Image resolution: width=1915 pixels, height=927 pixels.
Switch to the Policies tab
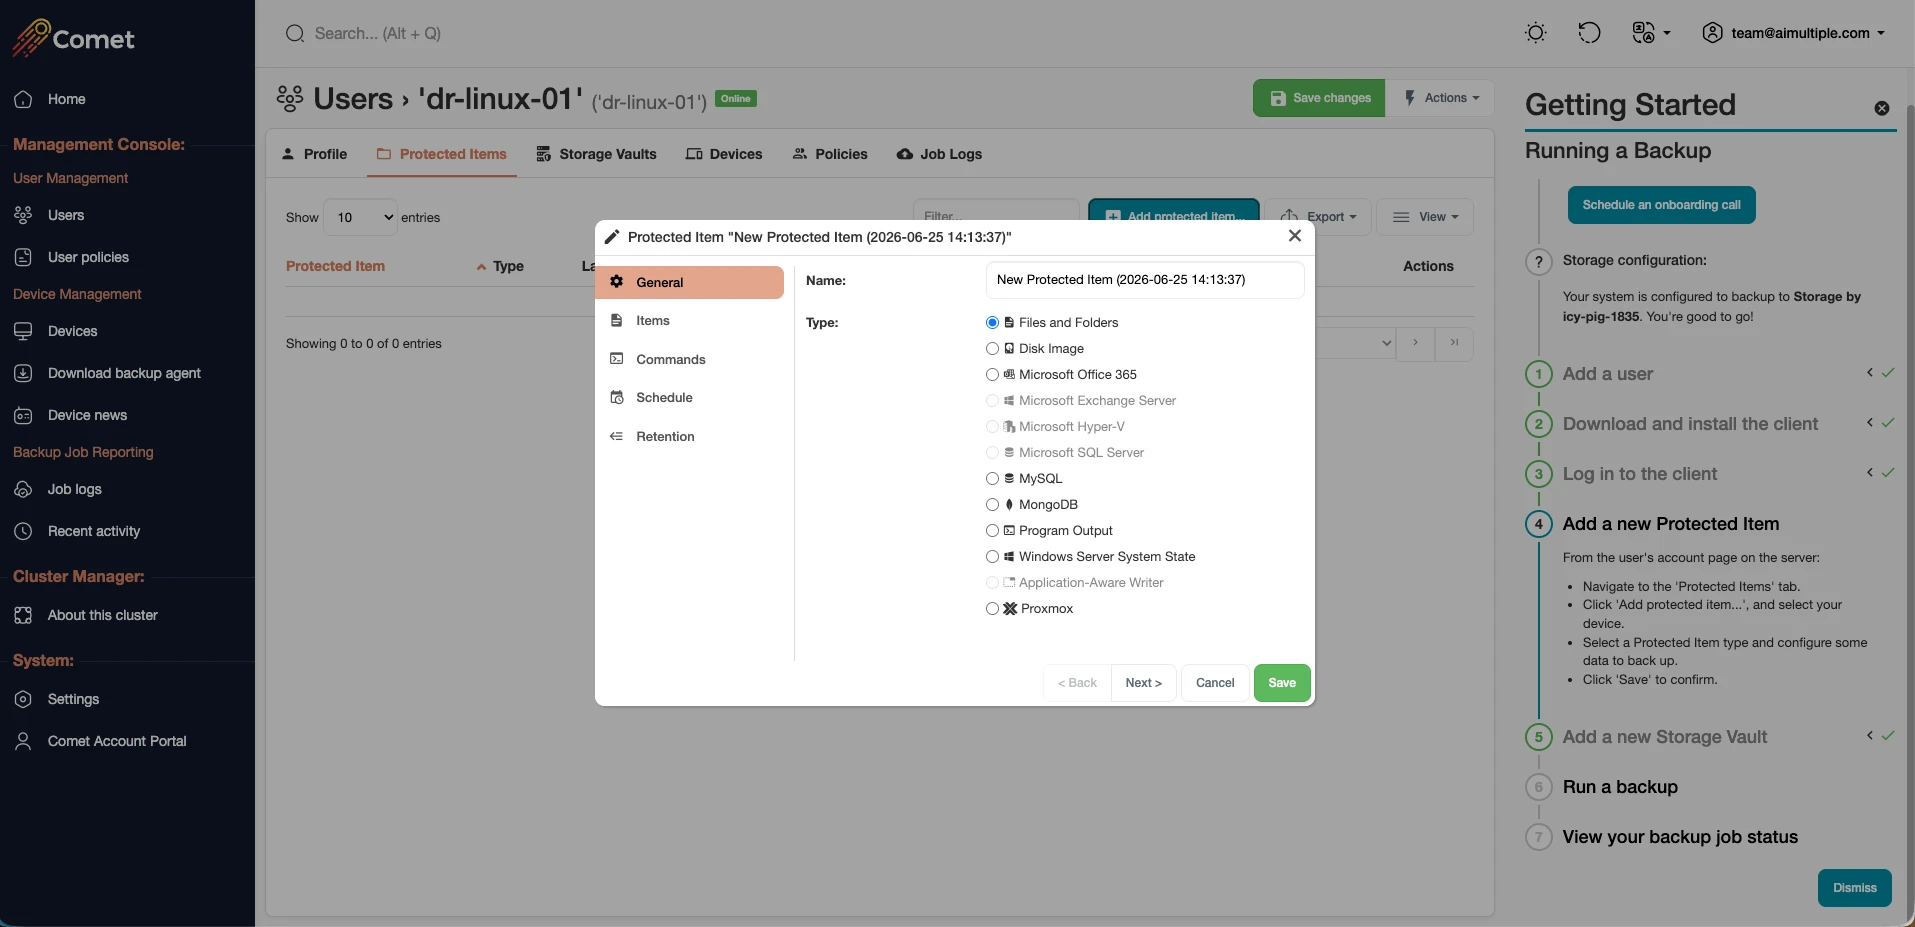(x=830, y=154)
